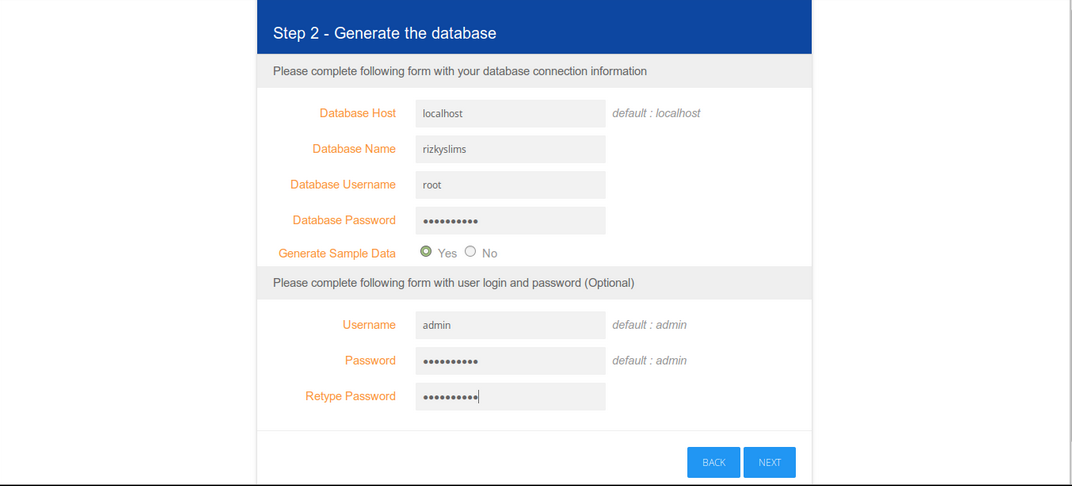Click the NEXT button

click(769, 462)
